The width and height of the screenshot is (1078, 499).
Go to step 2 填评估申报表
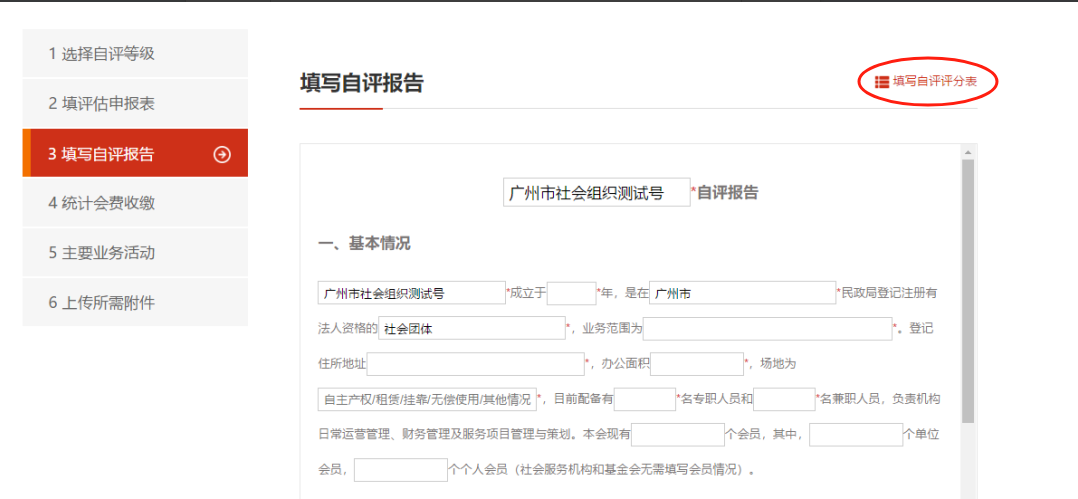pyautogui.click(x=135, y=104)
